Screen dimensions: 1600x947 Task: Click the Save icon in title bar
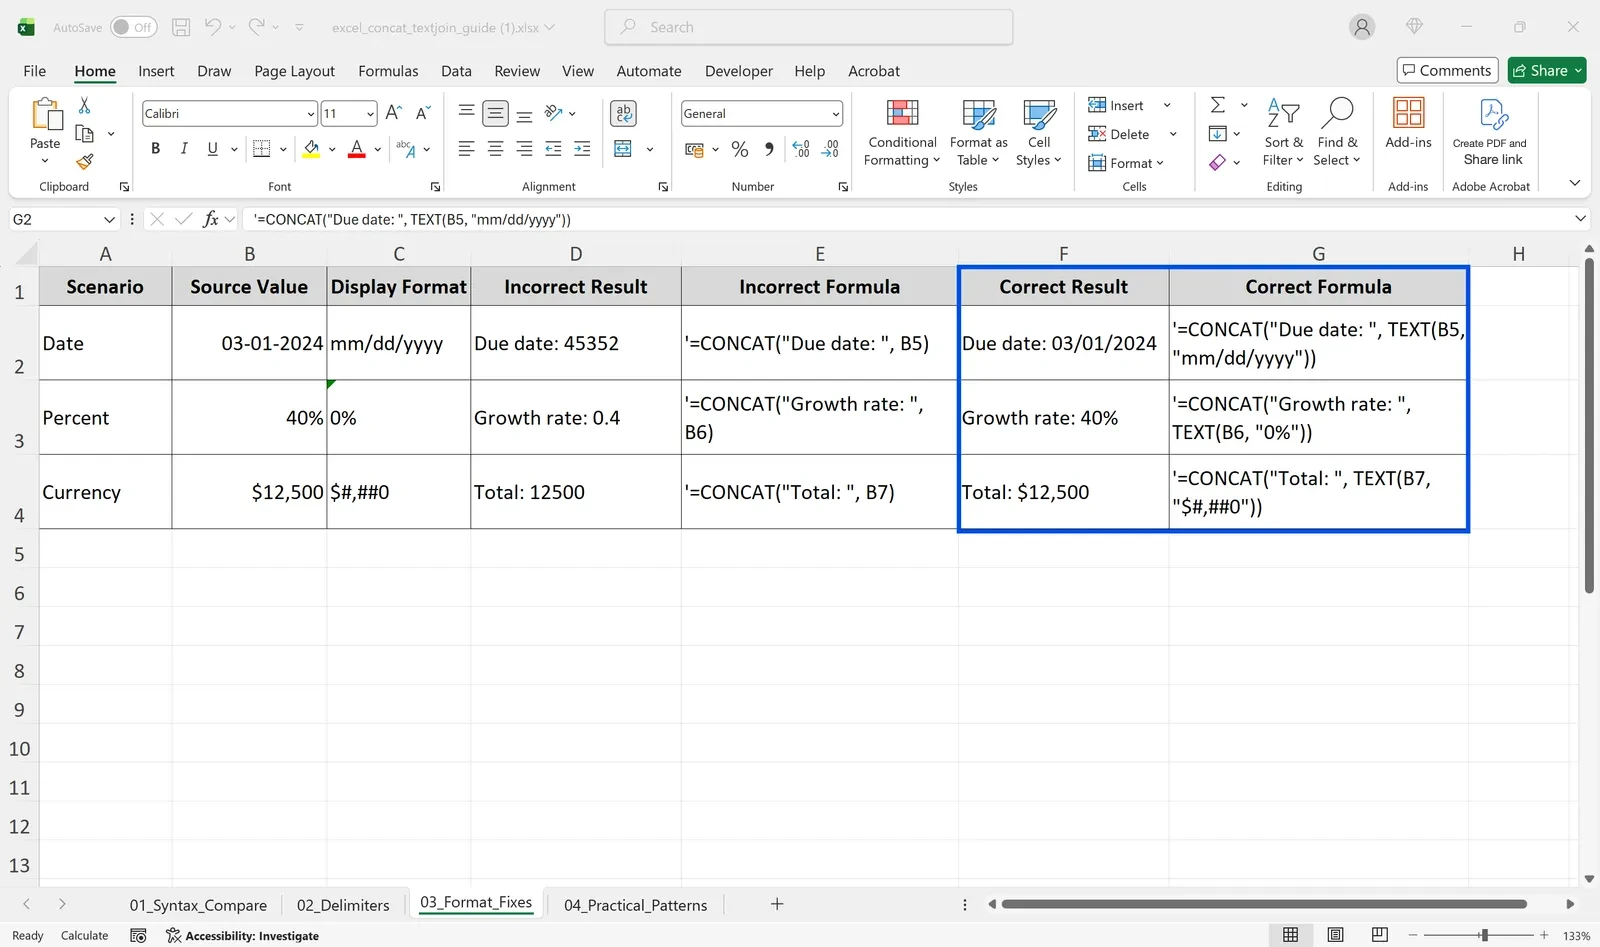181,27
